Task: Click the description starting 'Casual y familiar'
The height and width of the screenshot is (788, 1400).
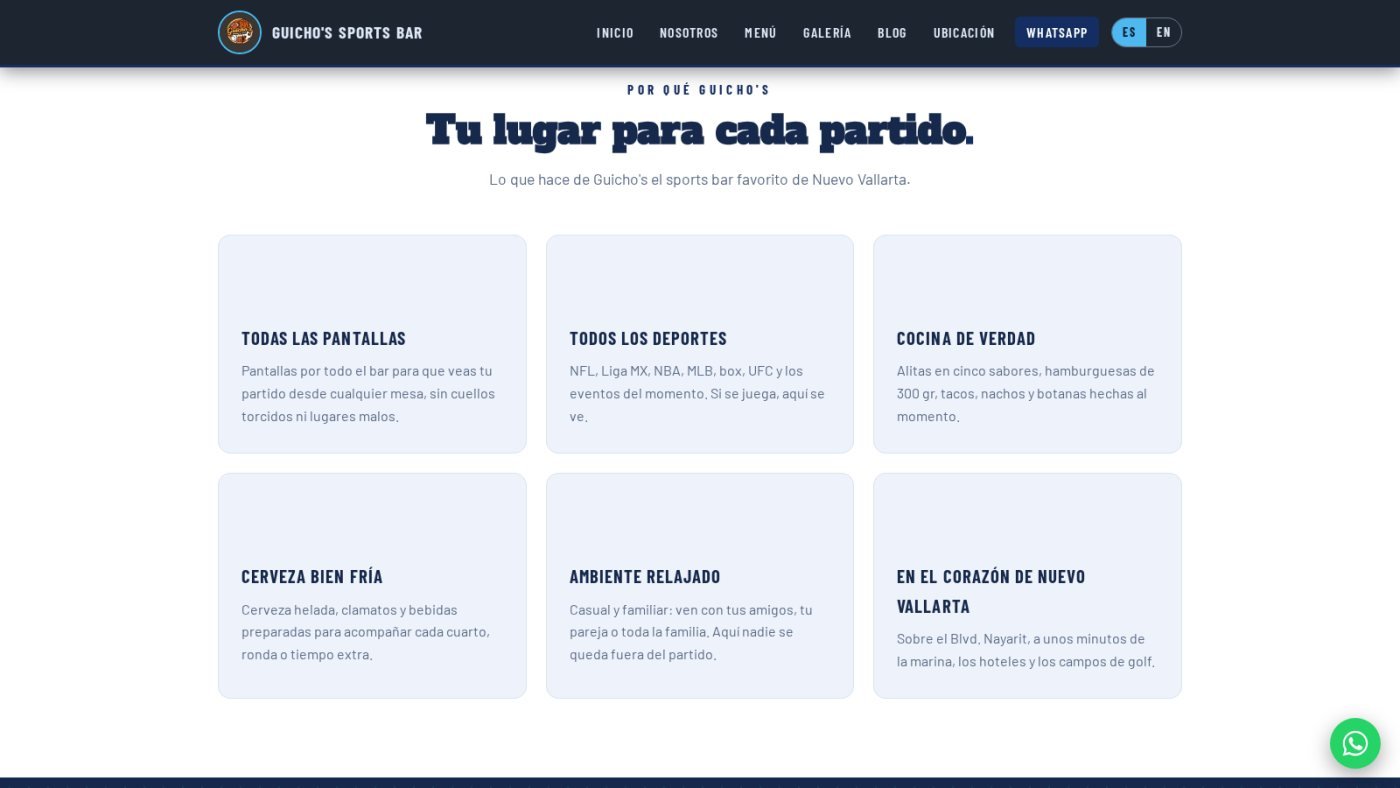Action: pos(691,632)
